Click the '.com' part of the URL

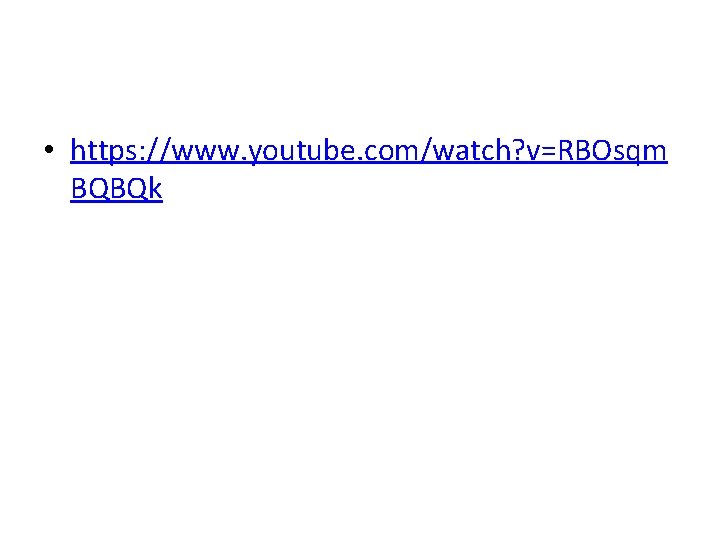388,154
